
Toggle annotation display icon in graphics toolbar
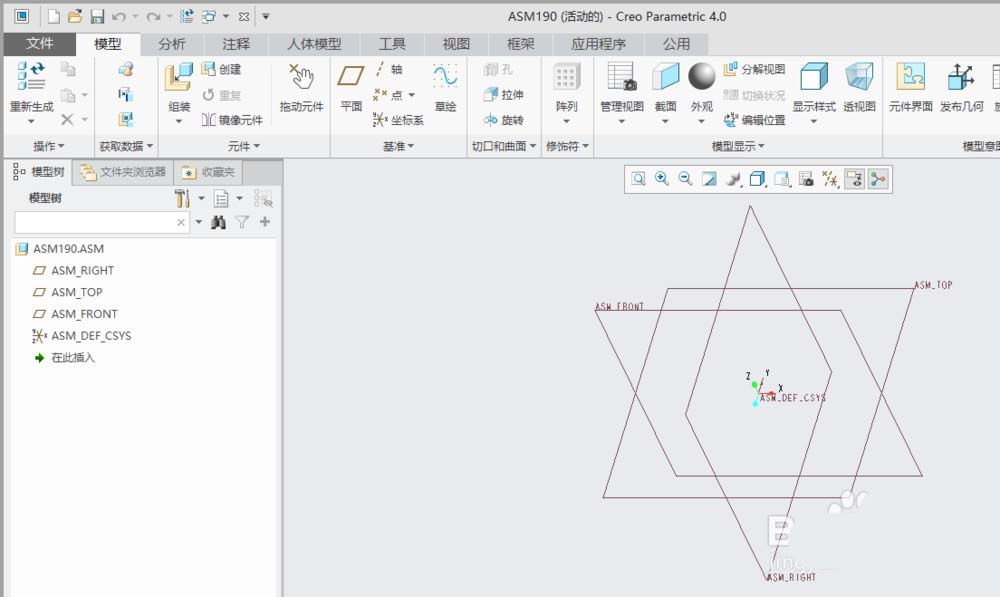tap(854, 179)
